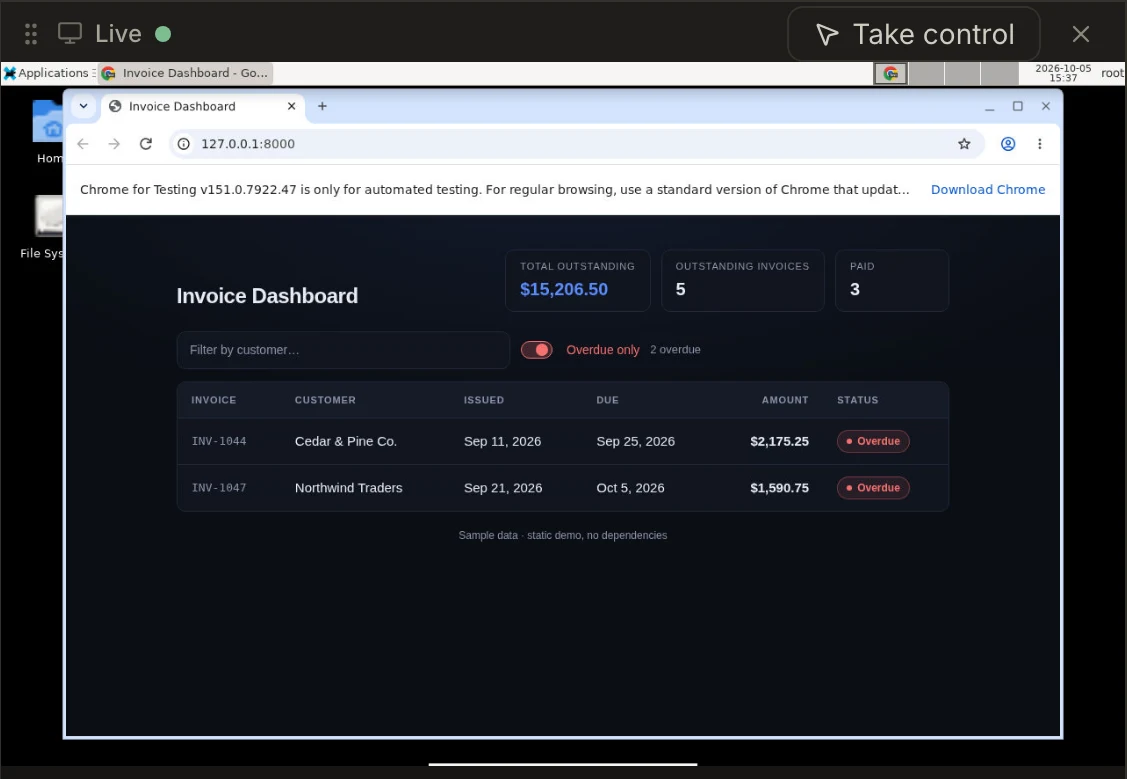Image resolution: width=1127 pixels, height=779 pixels.
Task: Click the Overdue badge for INV-1047
Action: pos(873,488)
